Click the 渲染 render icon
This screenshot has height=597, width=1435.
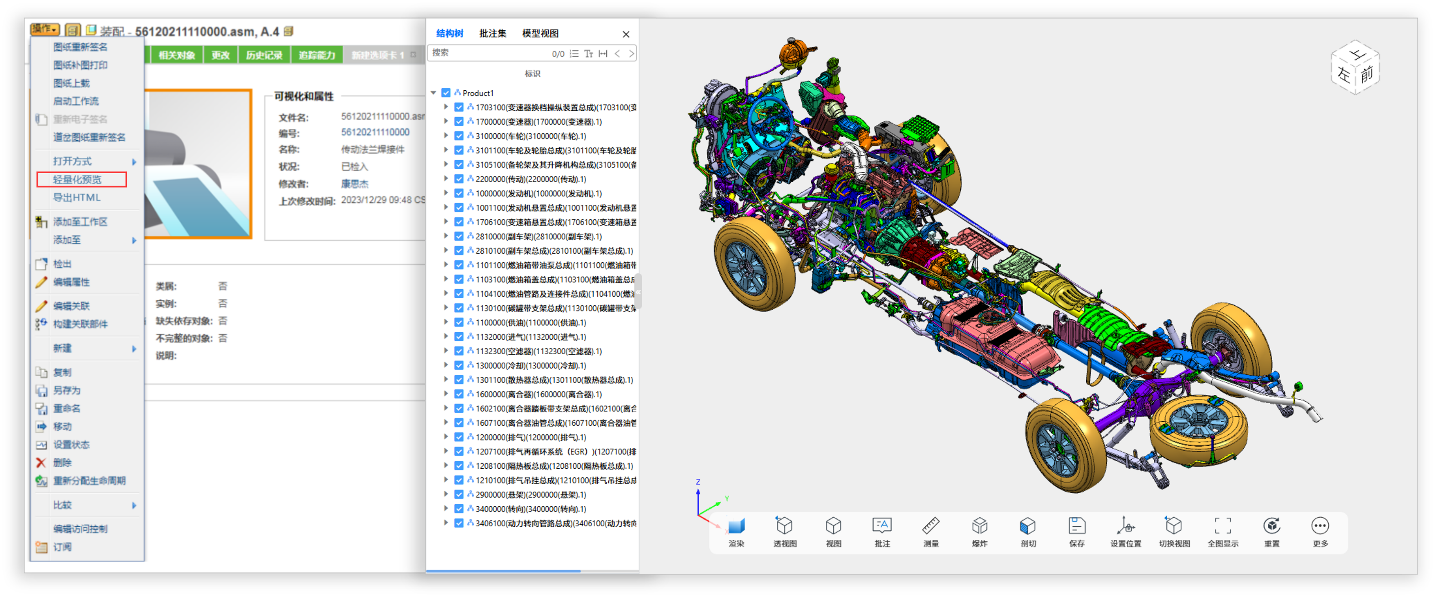point(736,527)
